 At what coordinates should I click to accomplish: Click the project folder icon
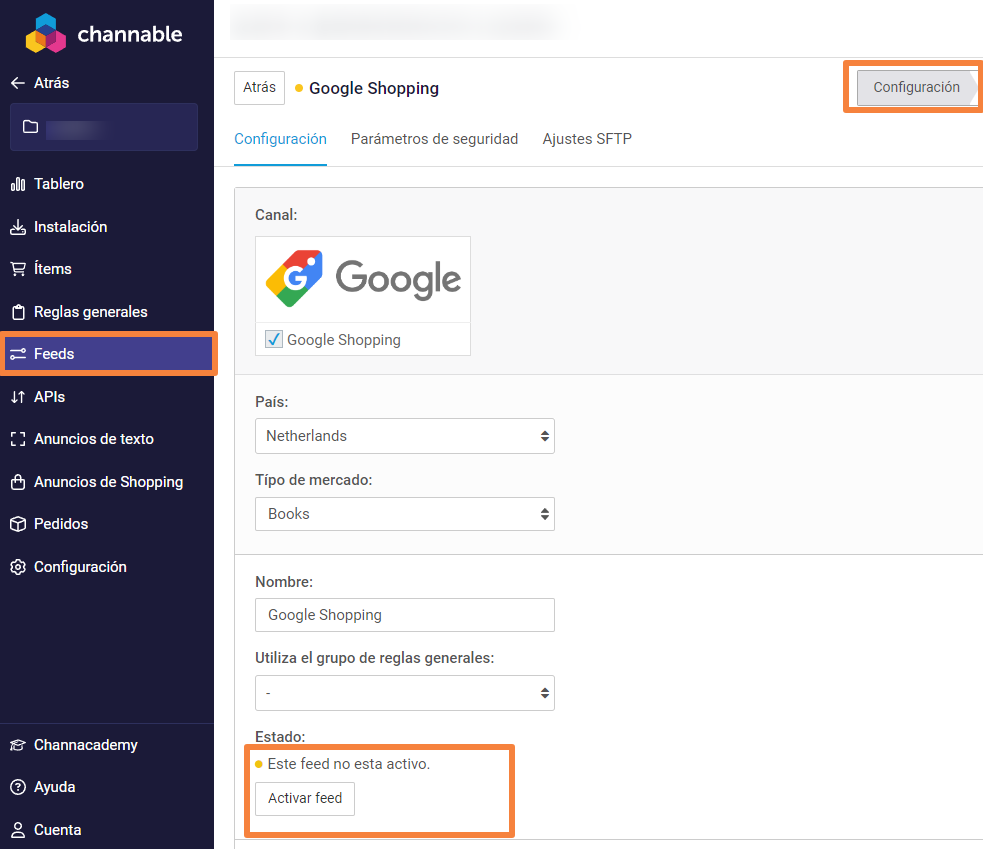(30, 127)
